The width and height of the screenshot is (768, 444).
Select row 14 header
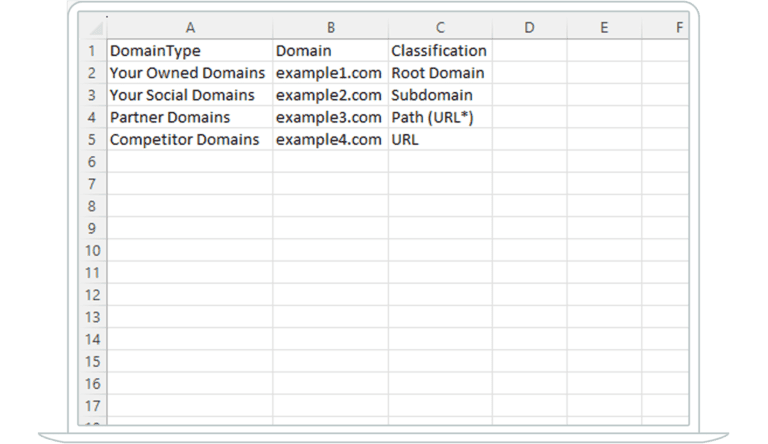pos(92,340)
